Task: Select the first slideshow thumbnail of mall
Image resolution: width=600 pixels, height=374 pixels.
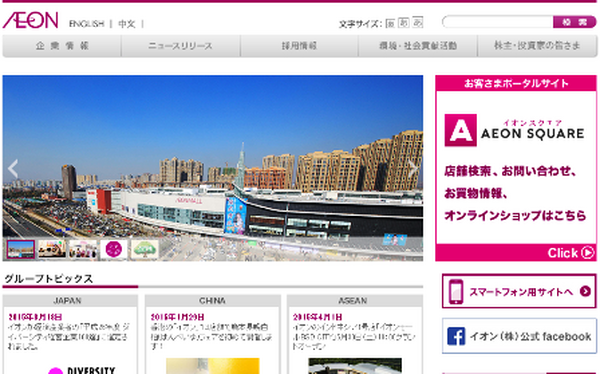Action: (21, 250)
